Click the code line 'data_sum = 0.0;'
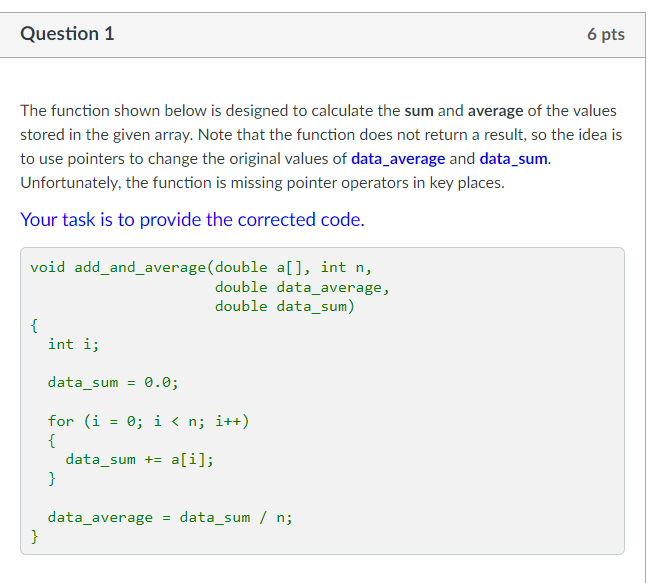653x583 pixels. click(x=113, y=382)
